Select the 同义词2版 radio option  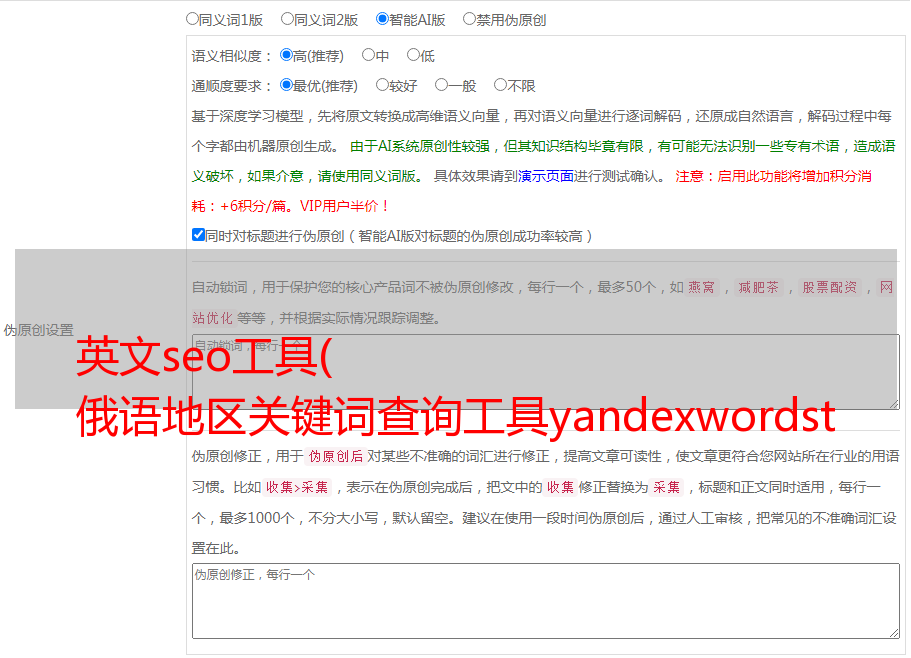click(x=287, y=19)
